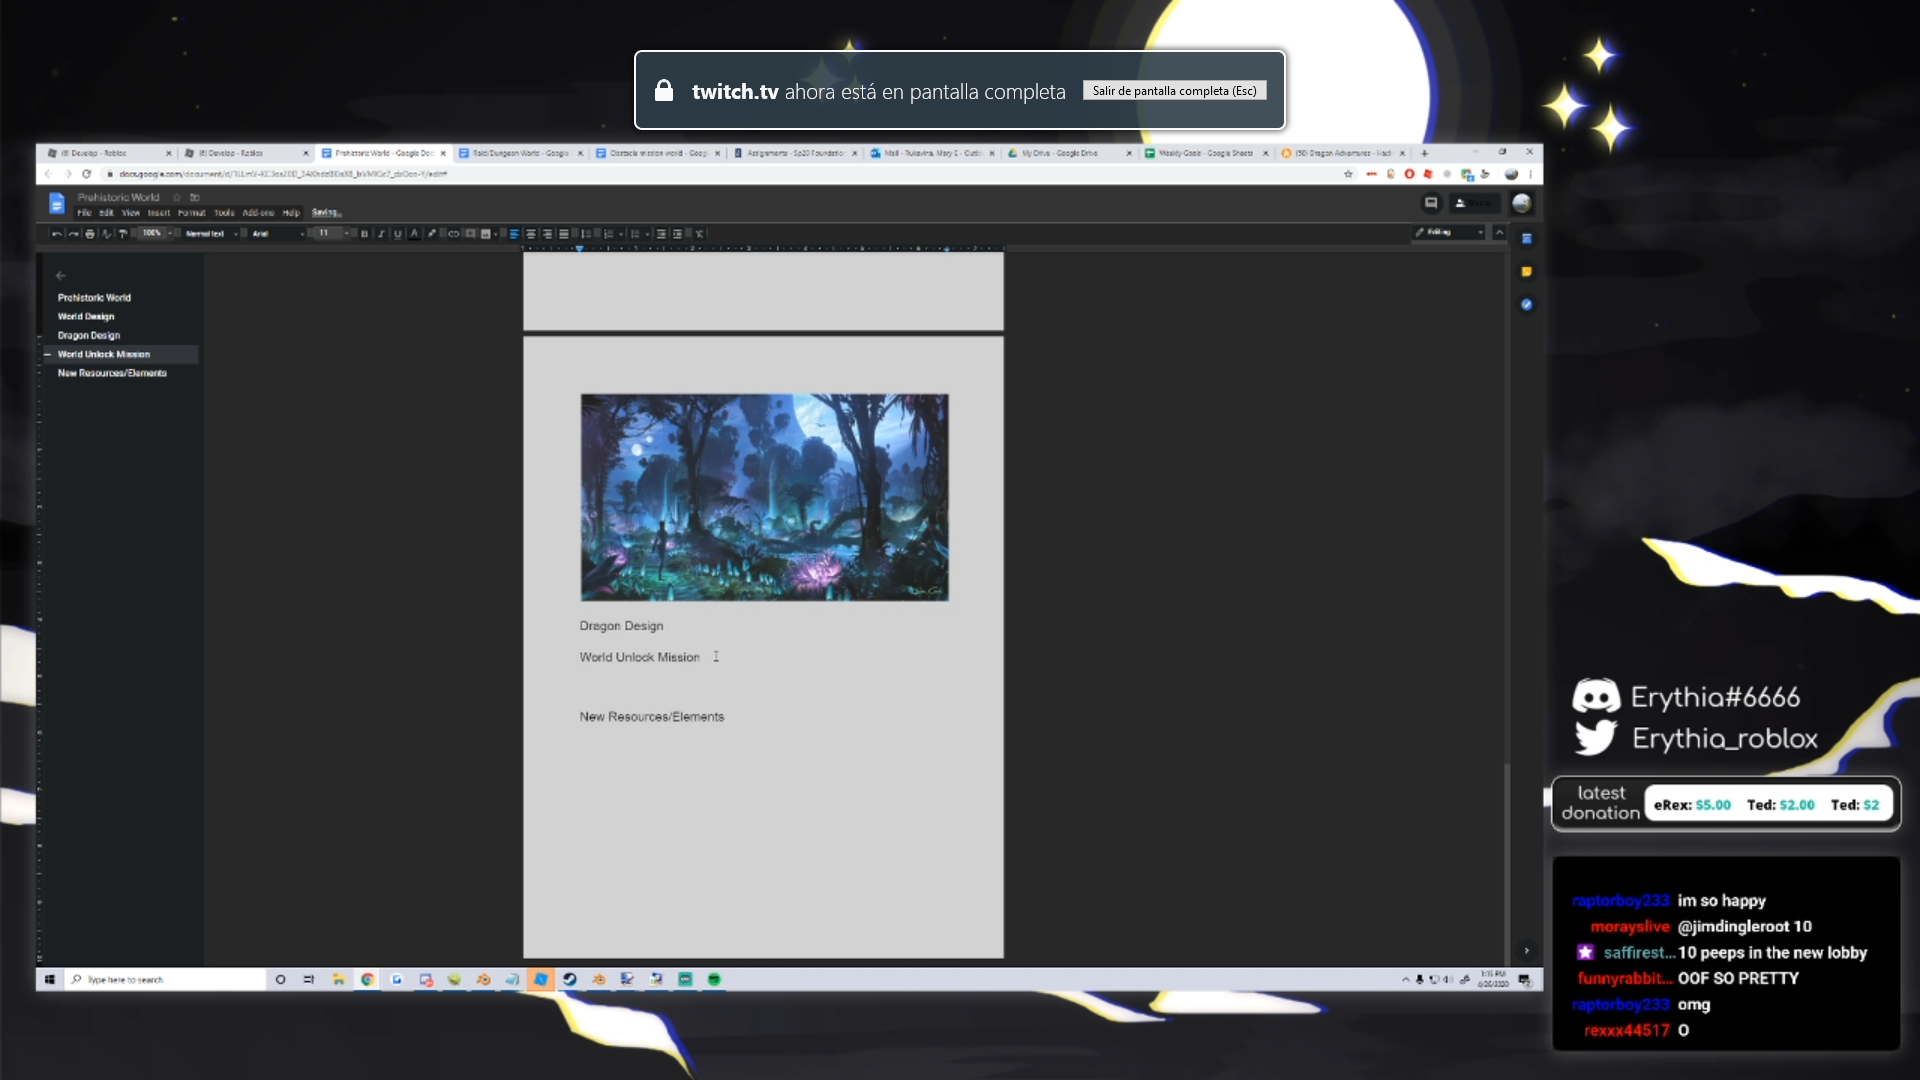Run the spell check icon
This screenshot has width=1920, height=1080.
coord(106,234)
